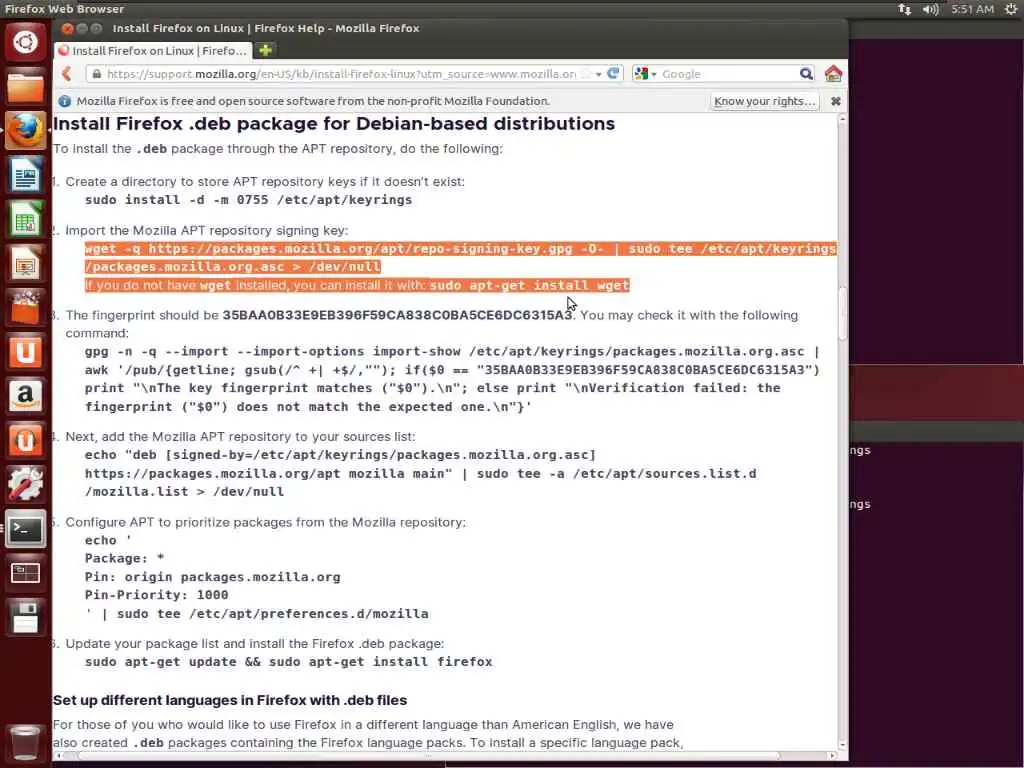This screenshot has height=768, width=1024.
Task: Reload the page with the refresh icon
Action: click(x=613, y=74)
